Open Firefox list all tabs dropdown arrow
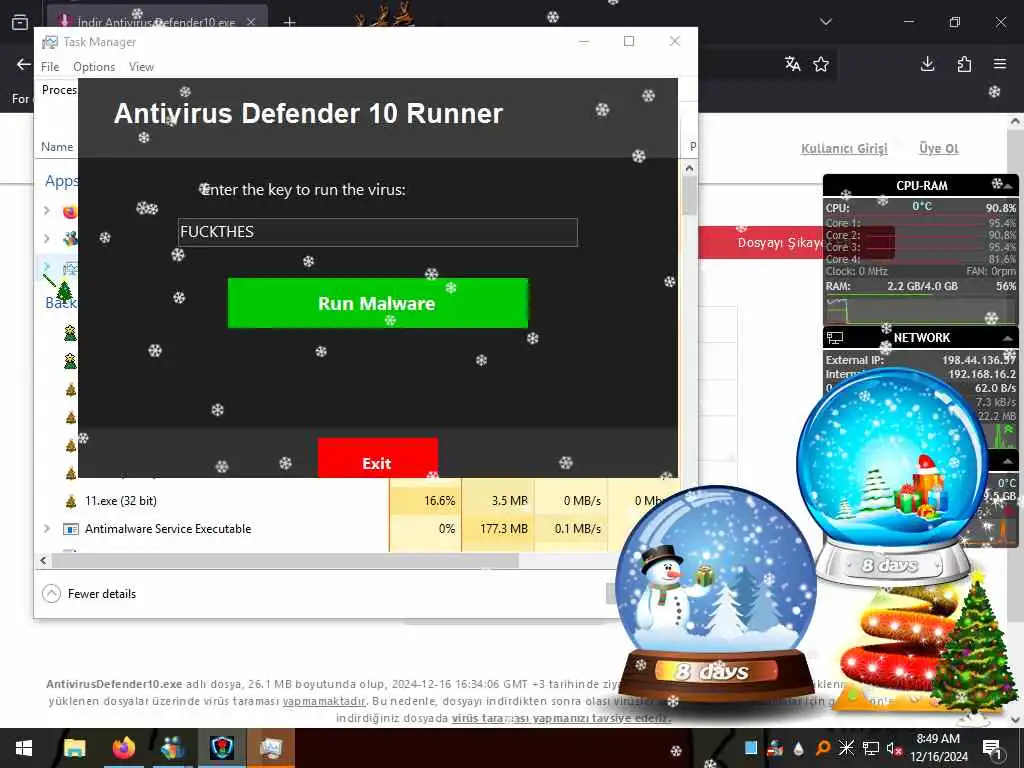 click(826, 22)
